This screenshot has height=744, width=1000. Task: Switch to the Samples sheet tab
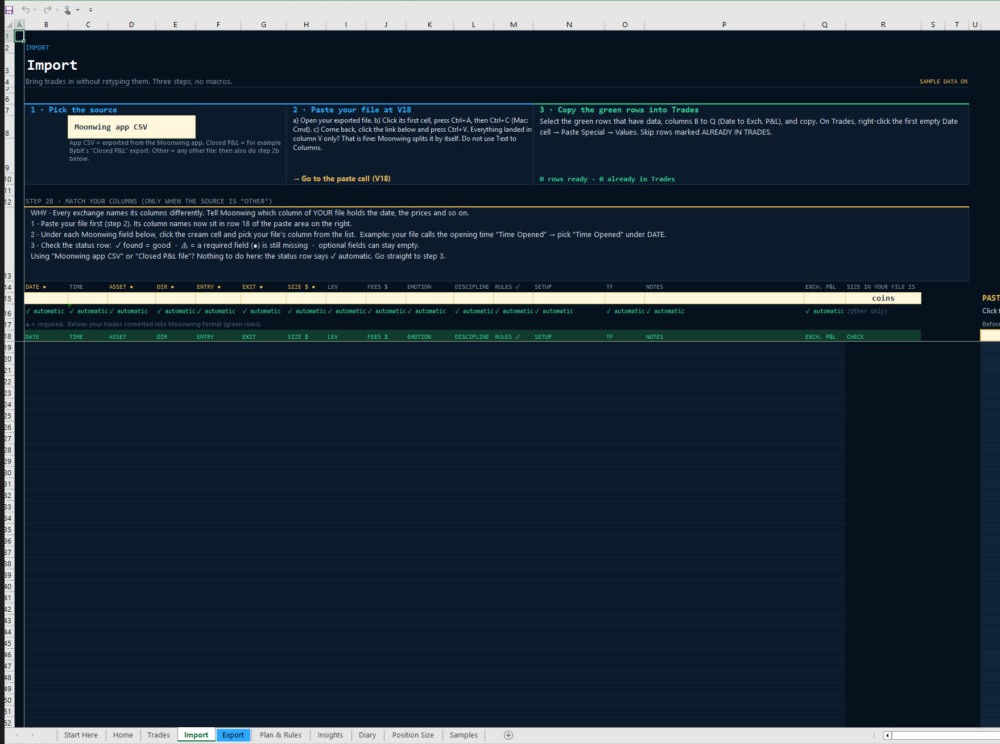click(464, 735)
